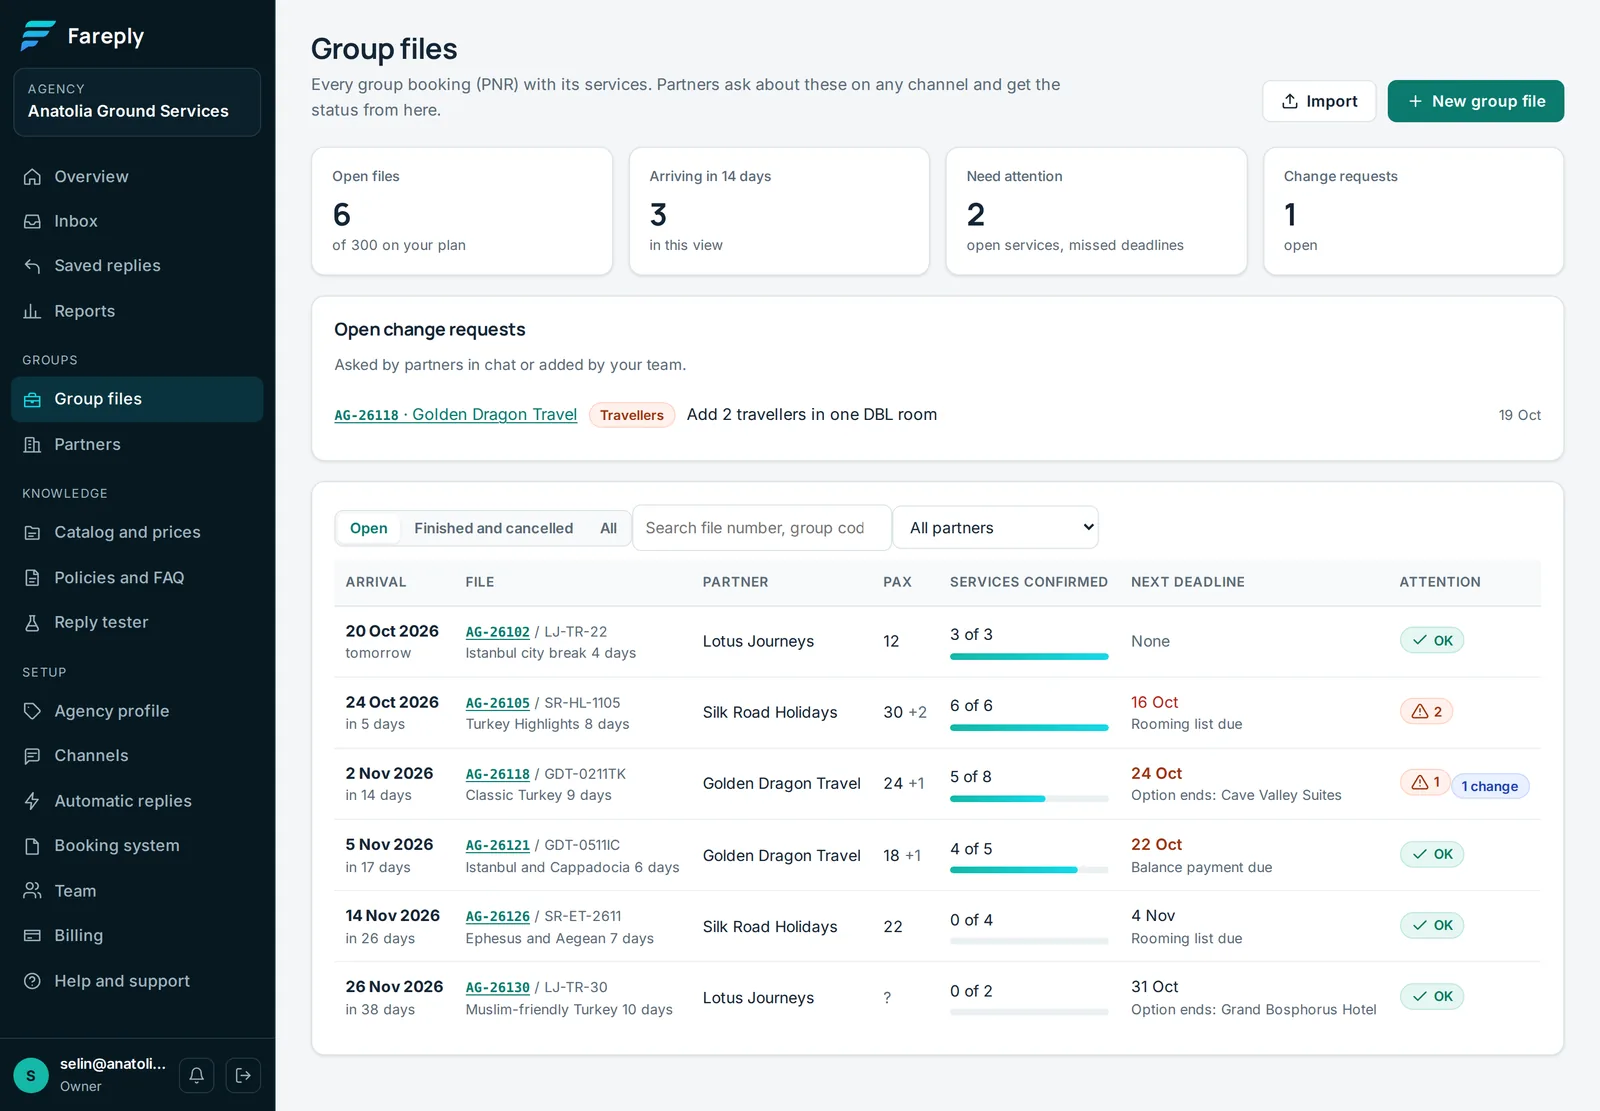Screen dimensions: 1600x1111
Task: Click the Open files stat card
Action: coord(462,211)
